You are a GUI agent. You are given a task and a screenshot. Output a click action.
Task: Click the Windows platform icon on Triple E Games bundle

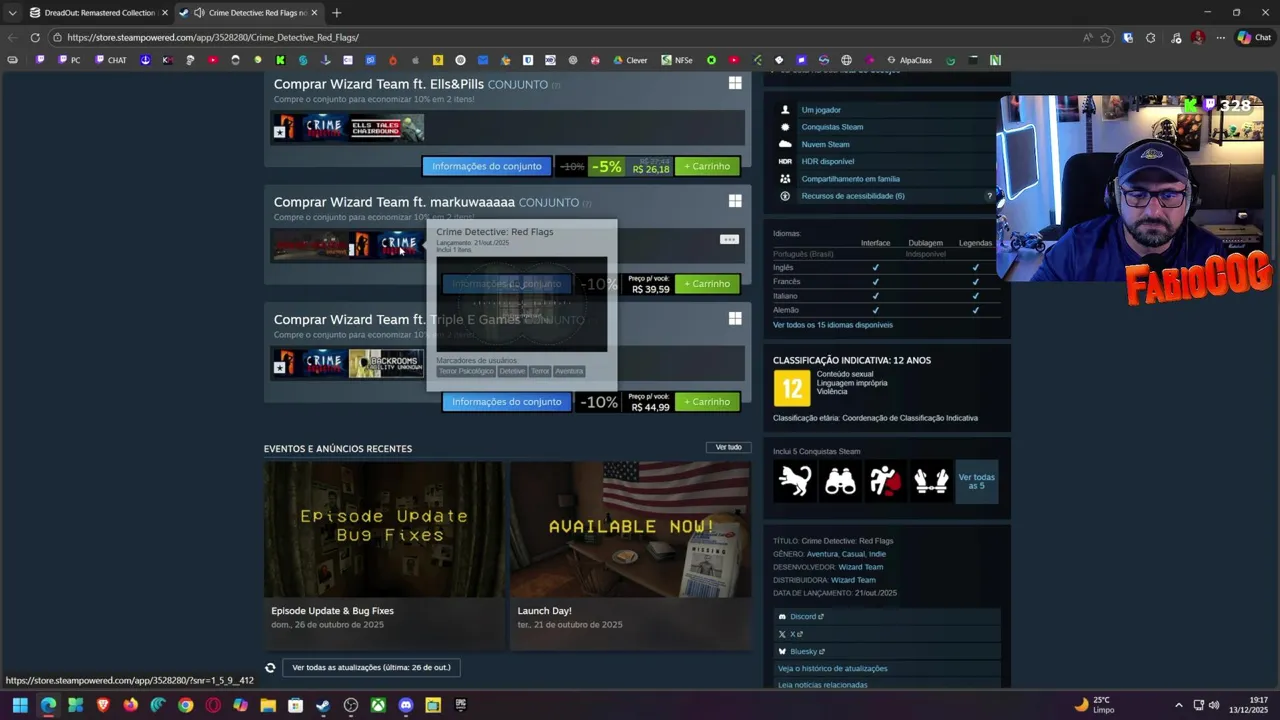pyautogui.click(x=735, y=319)
